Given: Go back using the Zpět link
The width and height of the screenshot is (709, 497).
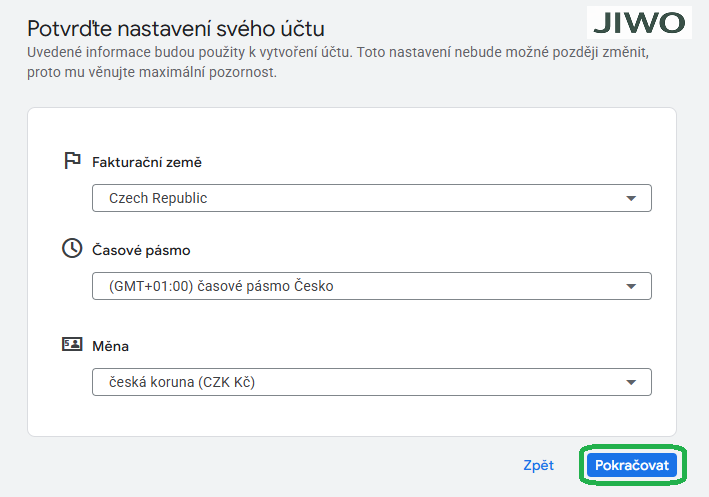Looking at the screenshot, I should 538,465.
